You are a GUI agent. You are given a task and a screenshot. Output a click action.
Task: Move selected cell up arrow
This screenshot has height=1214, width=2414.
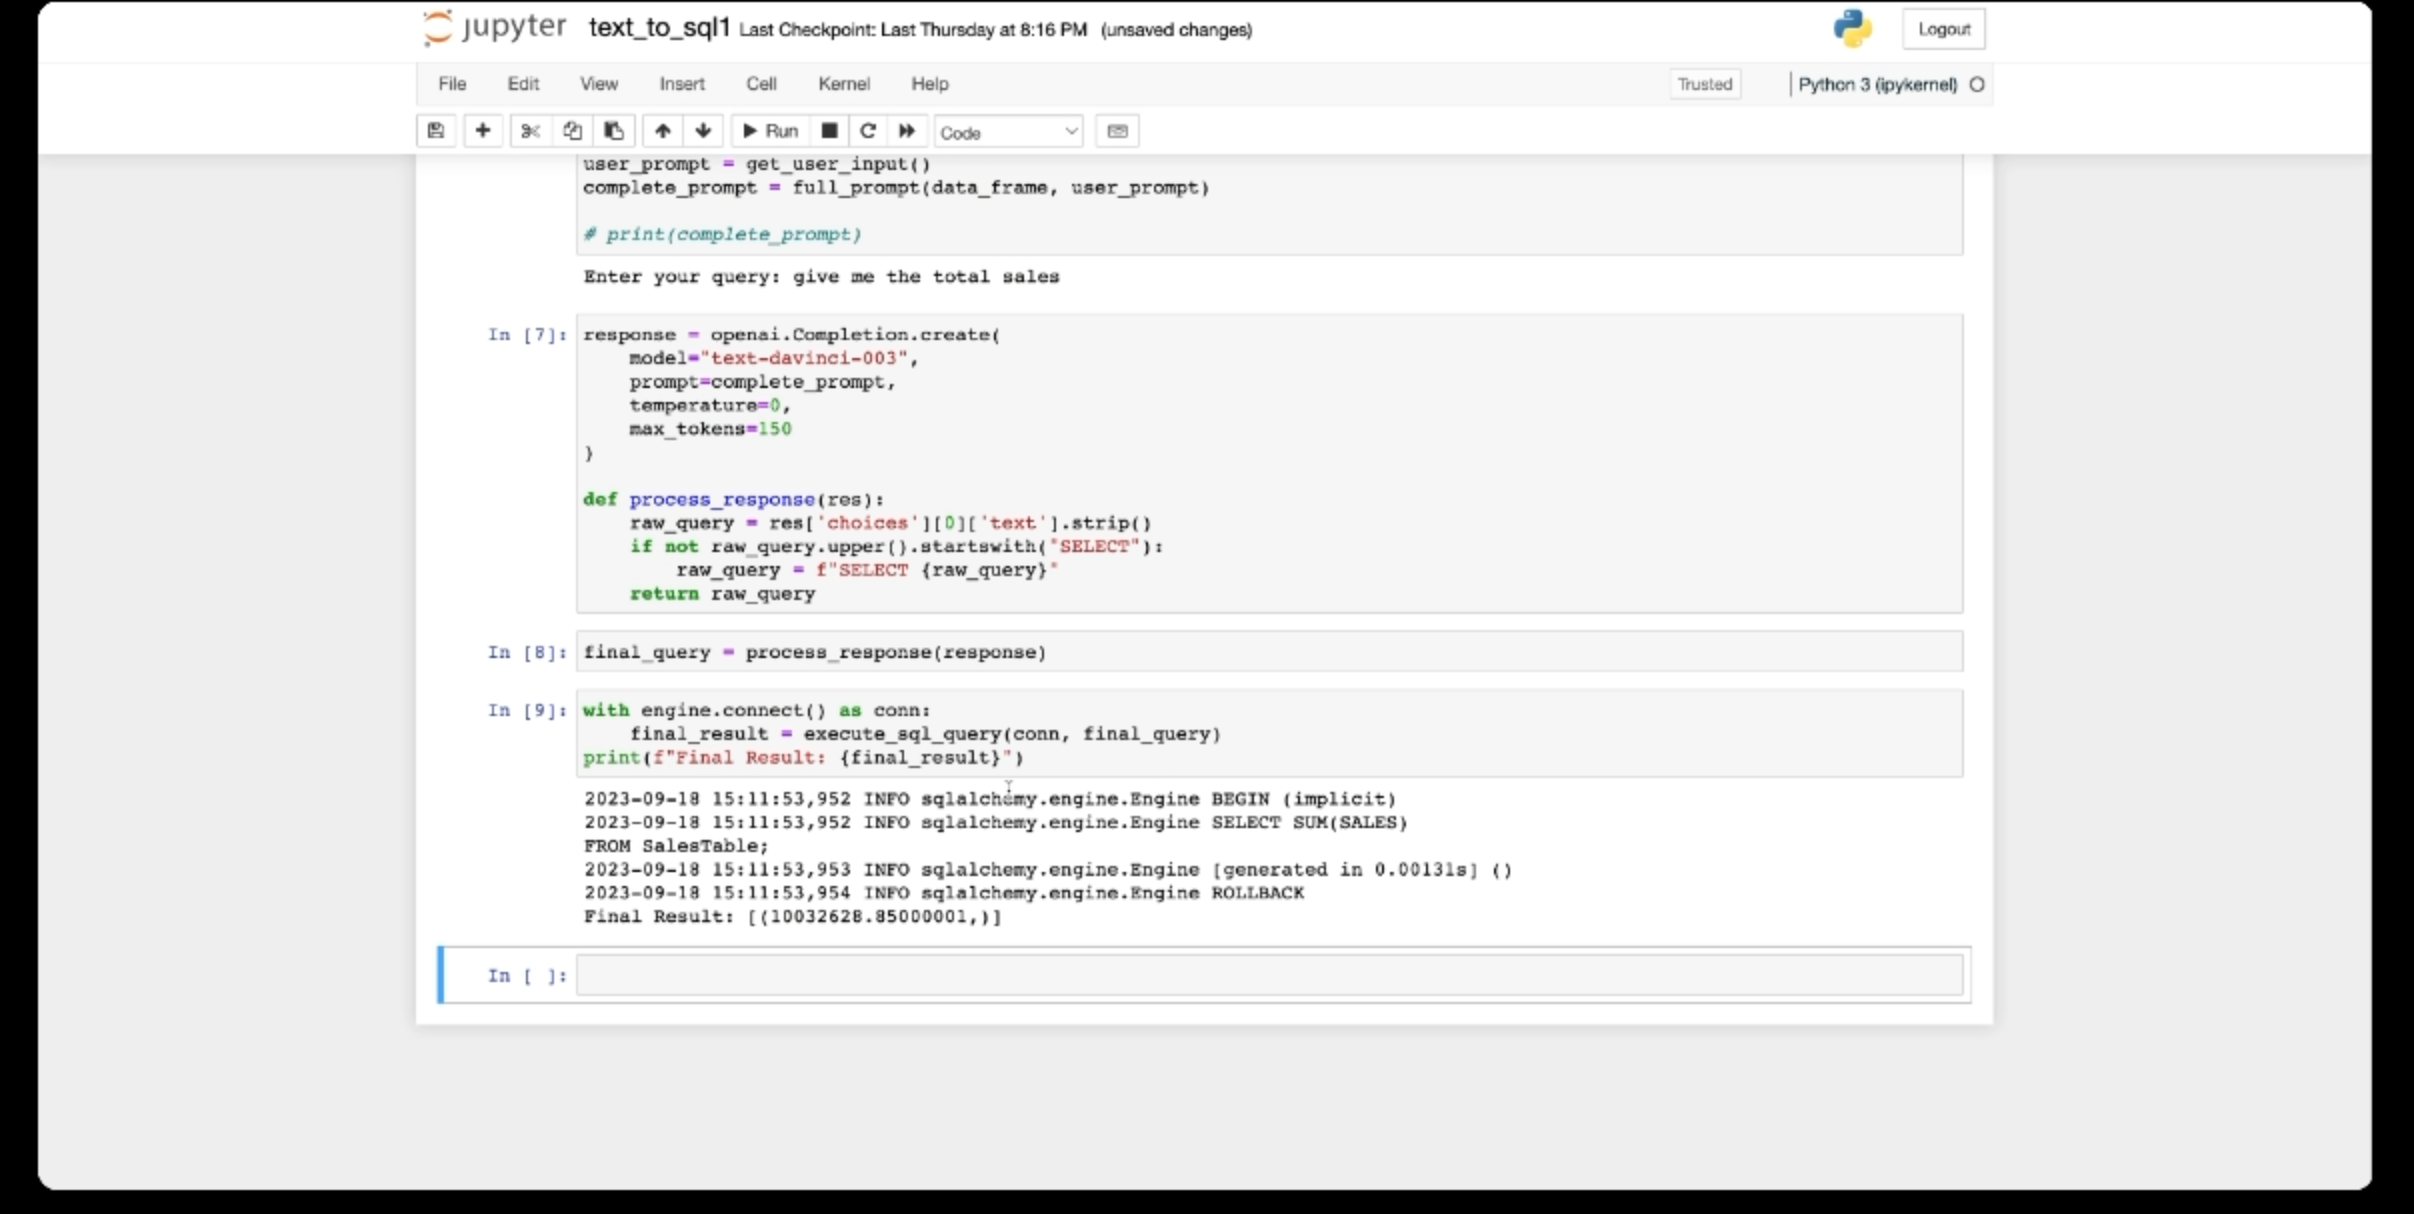click(x=662, y=131)
